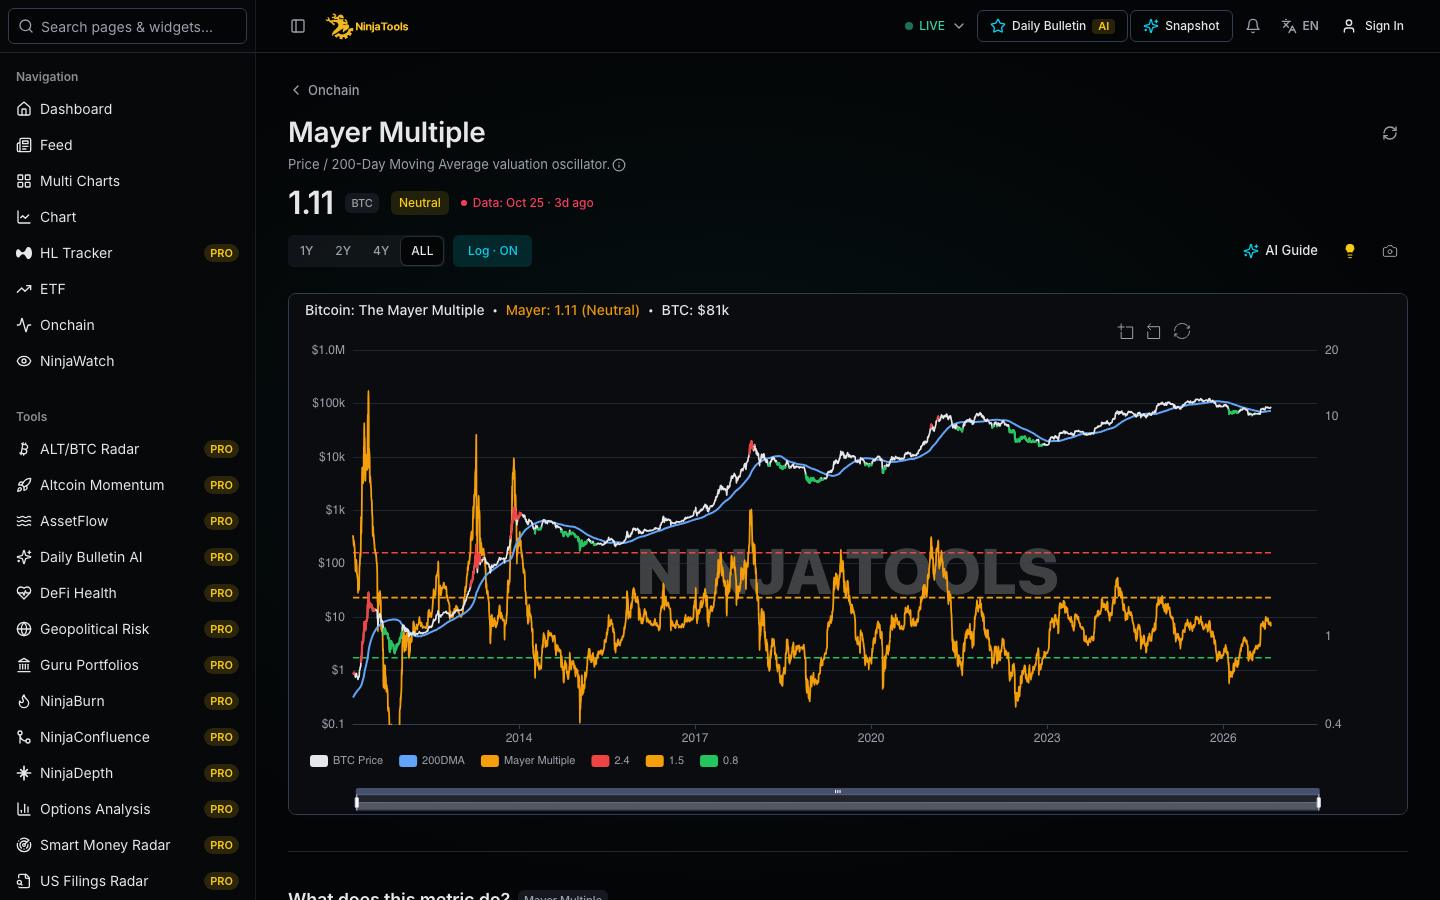1440x900 pixels.
Task: Open NinjaWatch from the navigation
Action: 128,361
